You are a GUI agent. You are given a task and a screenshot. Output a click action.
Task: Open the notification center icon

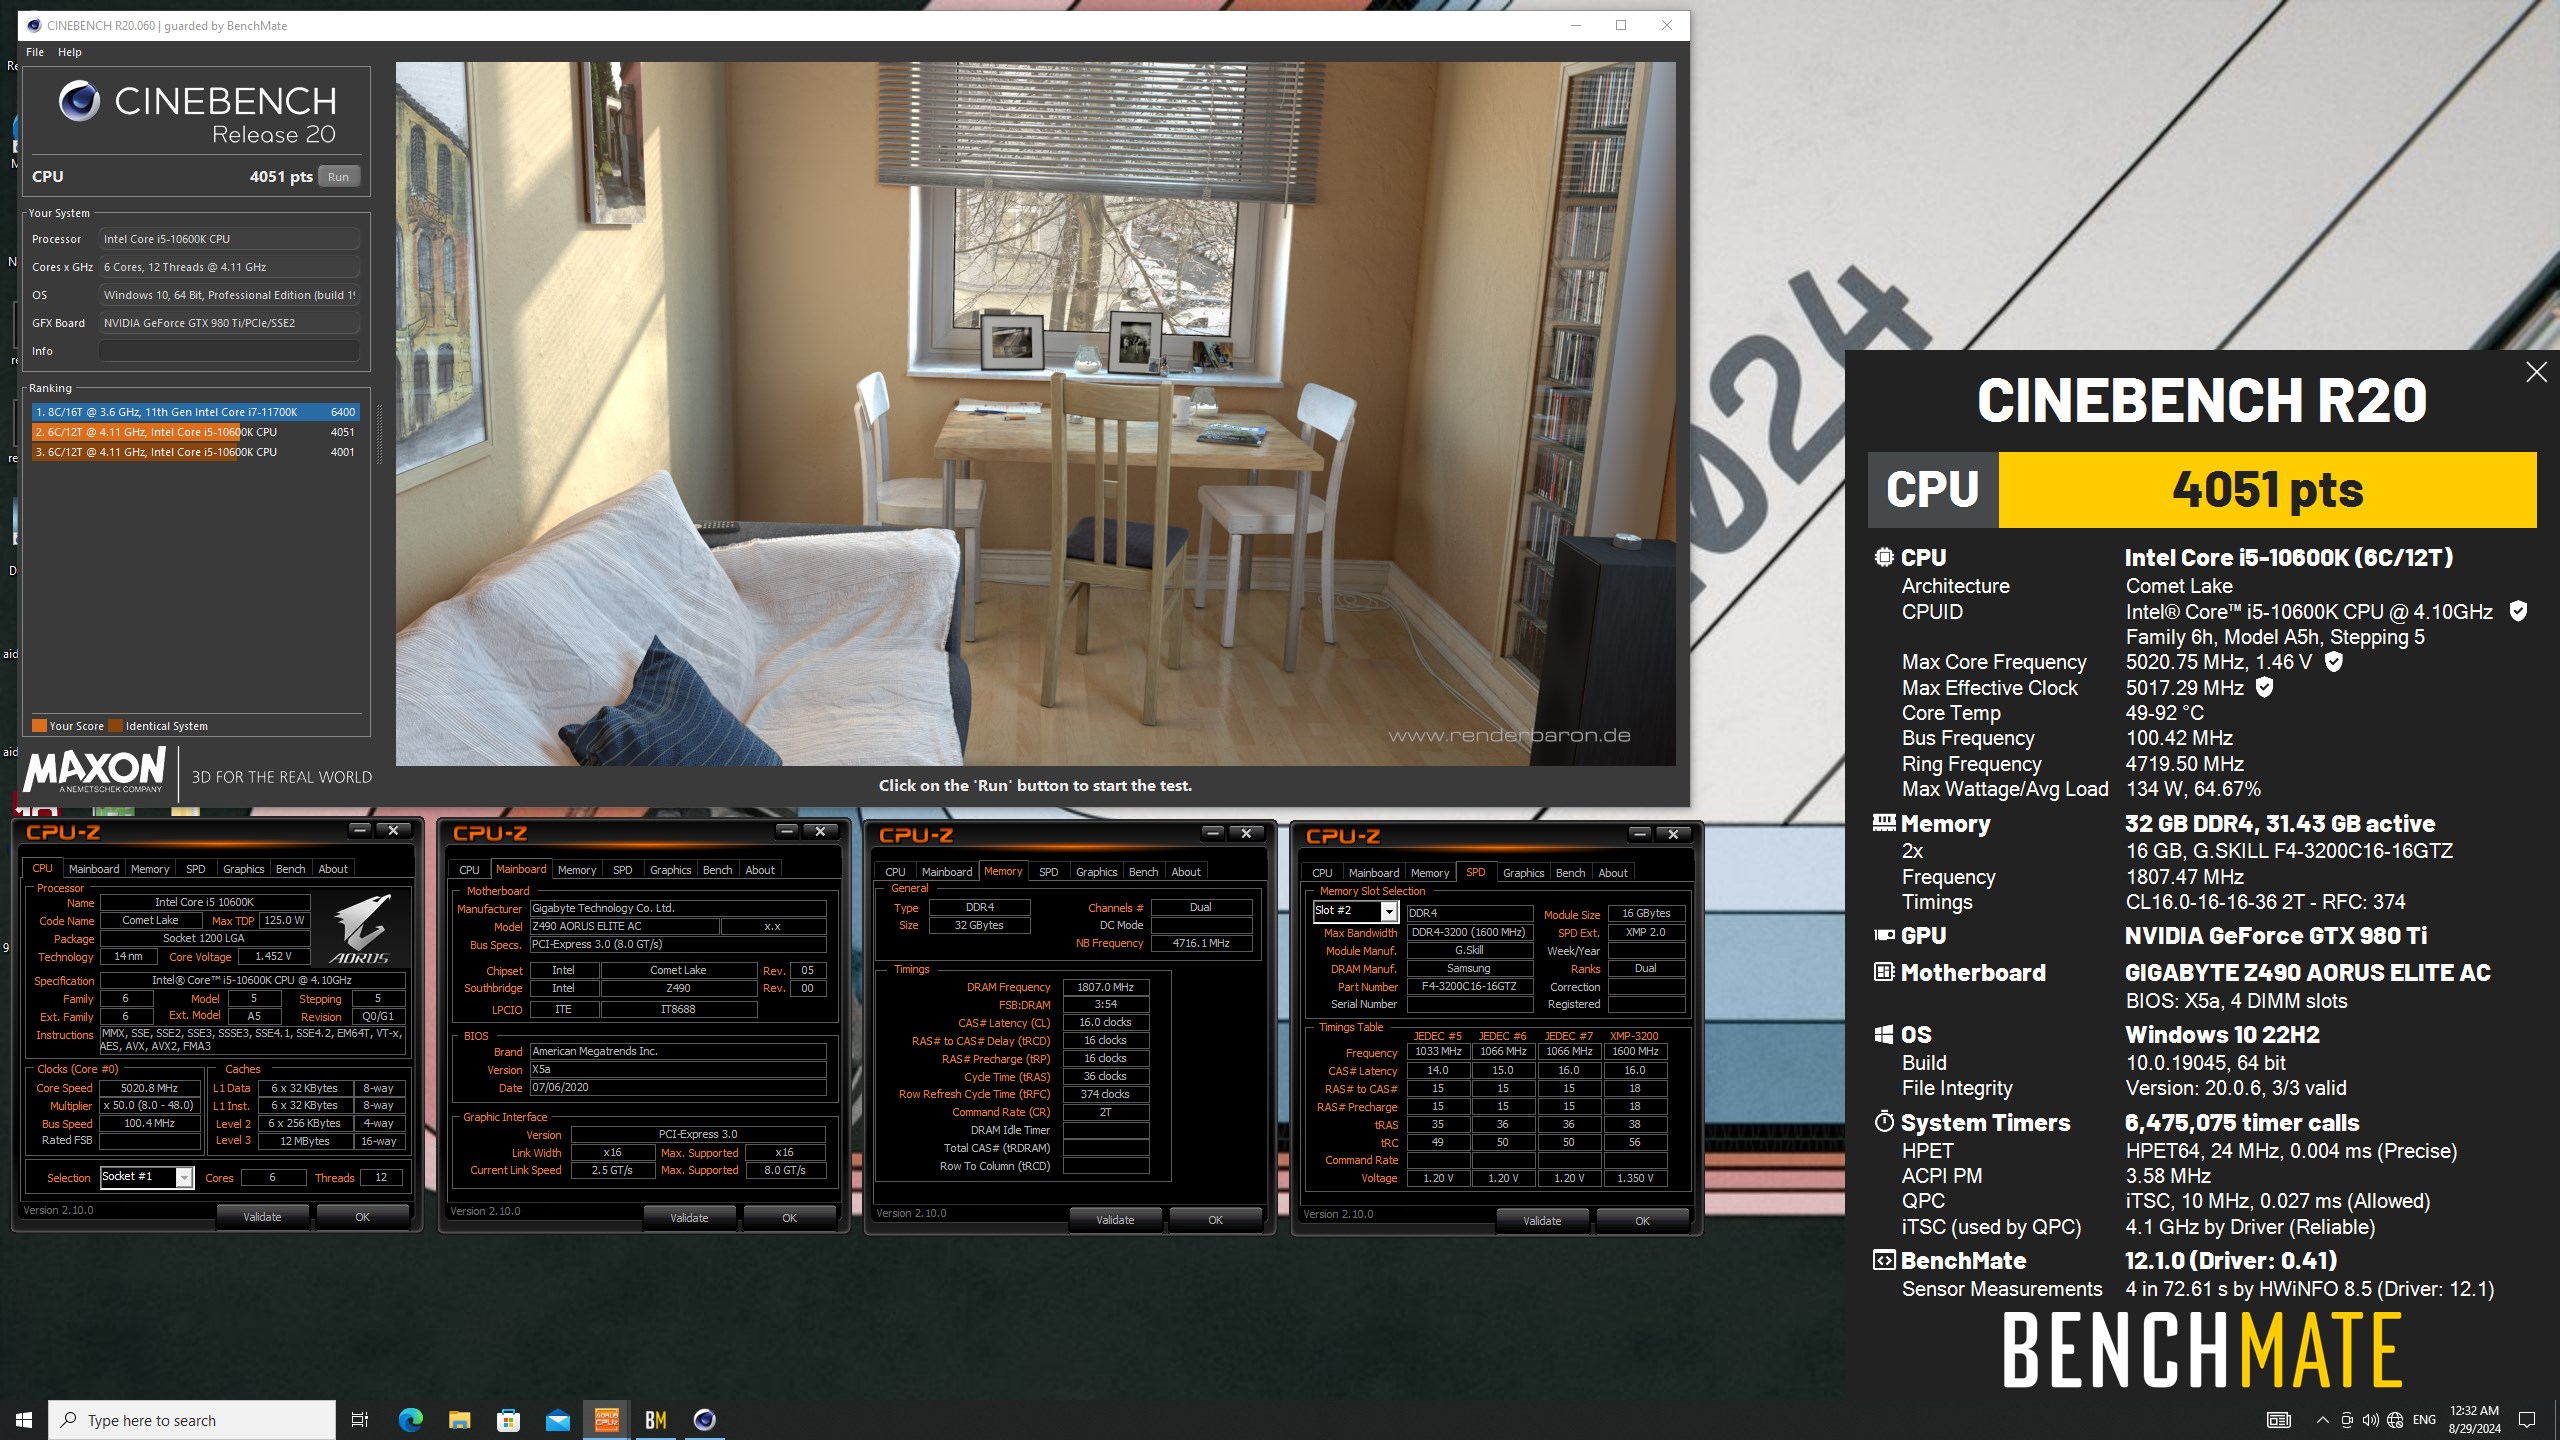pyautogui.click(x=2527, y=1420)
